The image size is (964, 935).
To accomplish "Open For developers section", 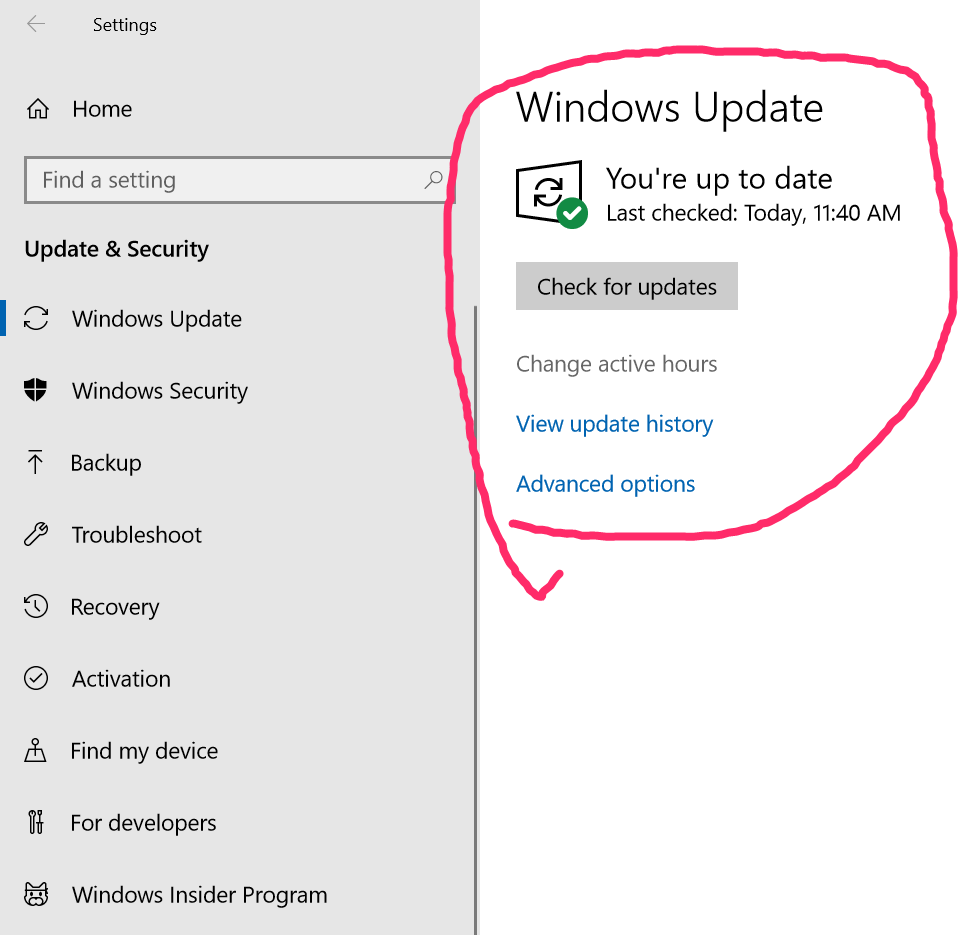I will coord(143,823).
